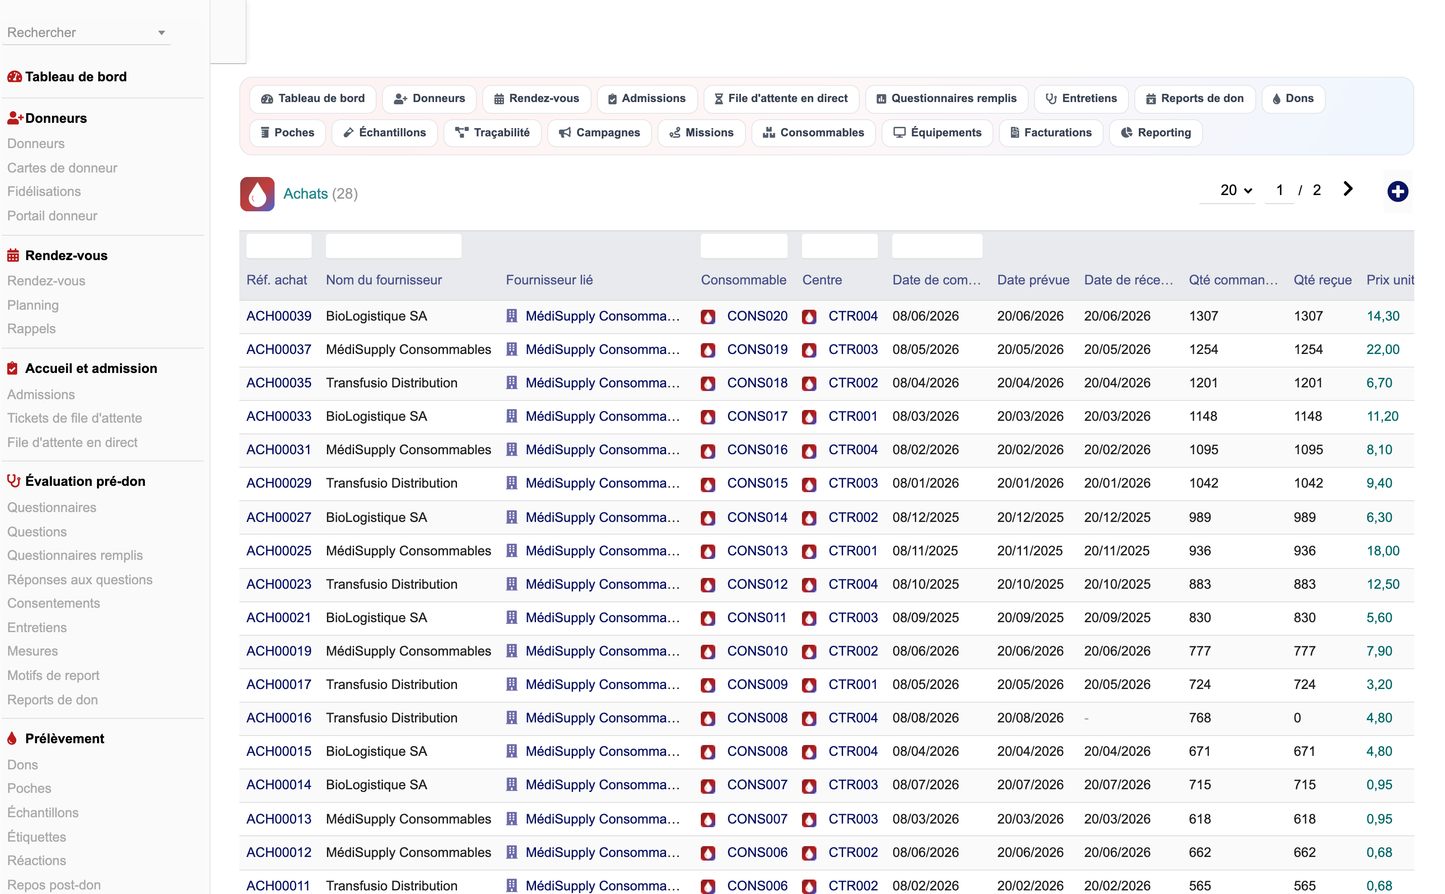Open File d'attente en direct tab

(x=781, y=99)
